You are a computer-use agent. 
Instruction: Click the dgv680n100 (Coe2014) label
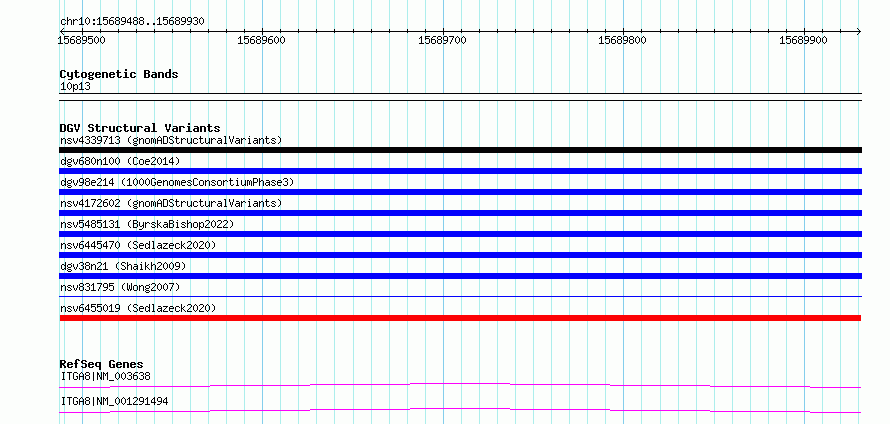point(120,161)
